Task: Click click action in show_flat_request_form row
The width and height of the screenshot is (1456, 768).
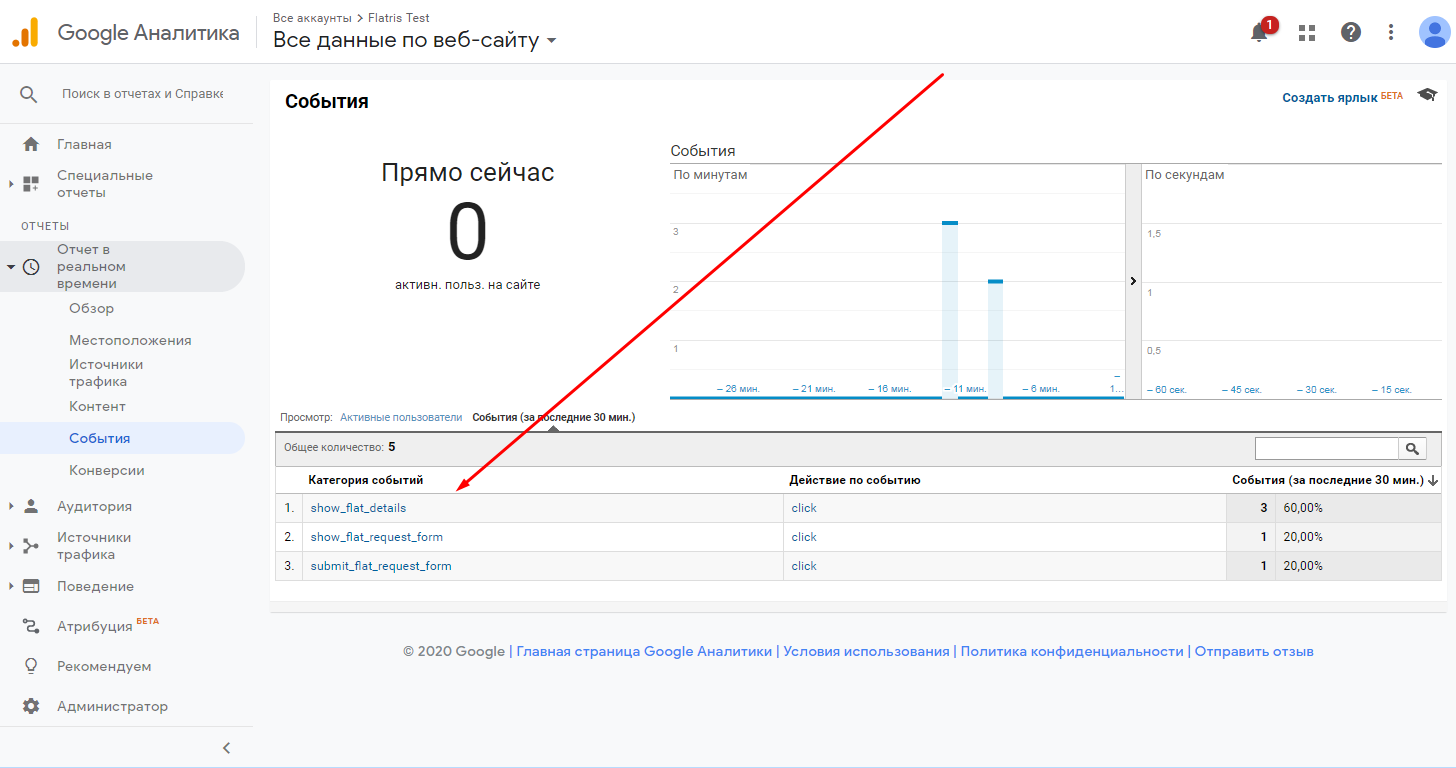Action: (x=804, y=537)
